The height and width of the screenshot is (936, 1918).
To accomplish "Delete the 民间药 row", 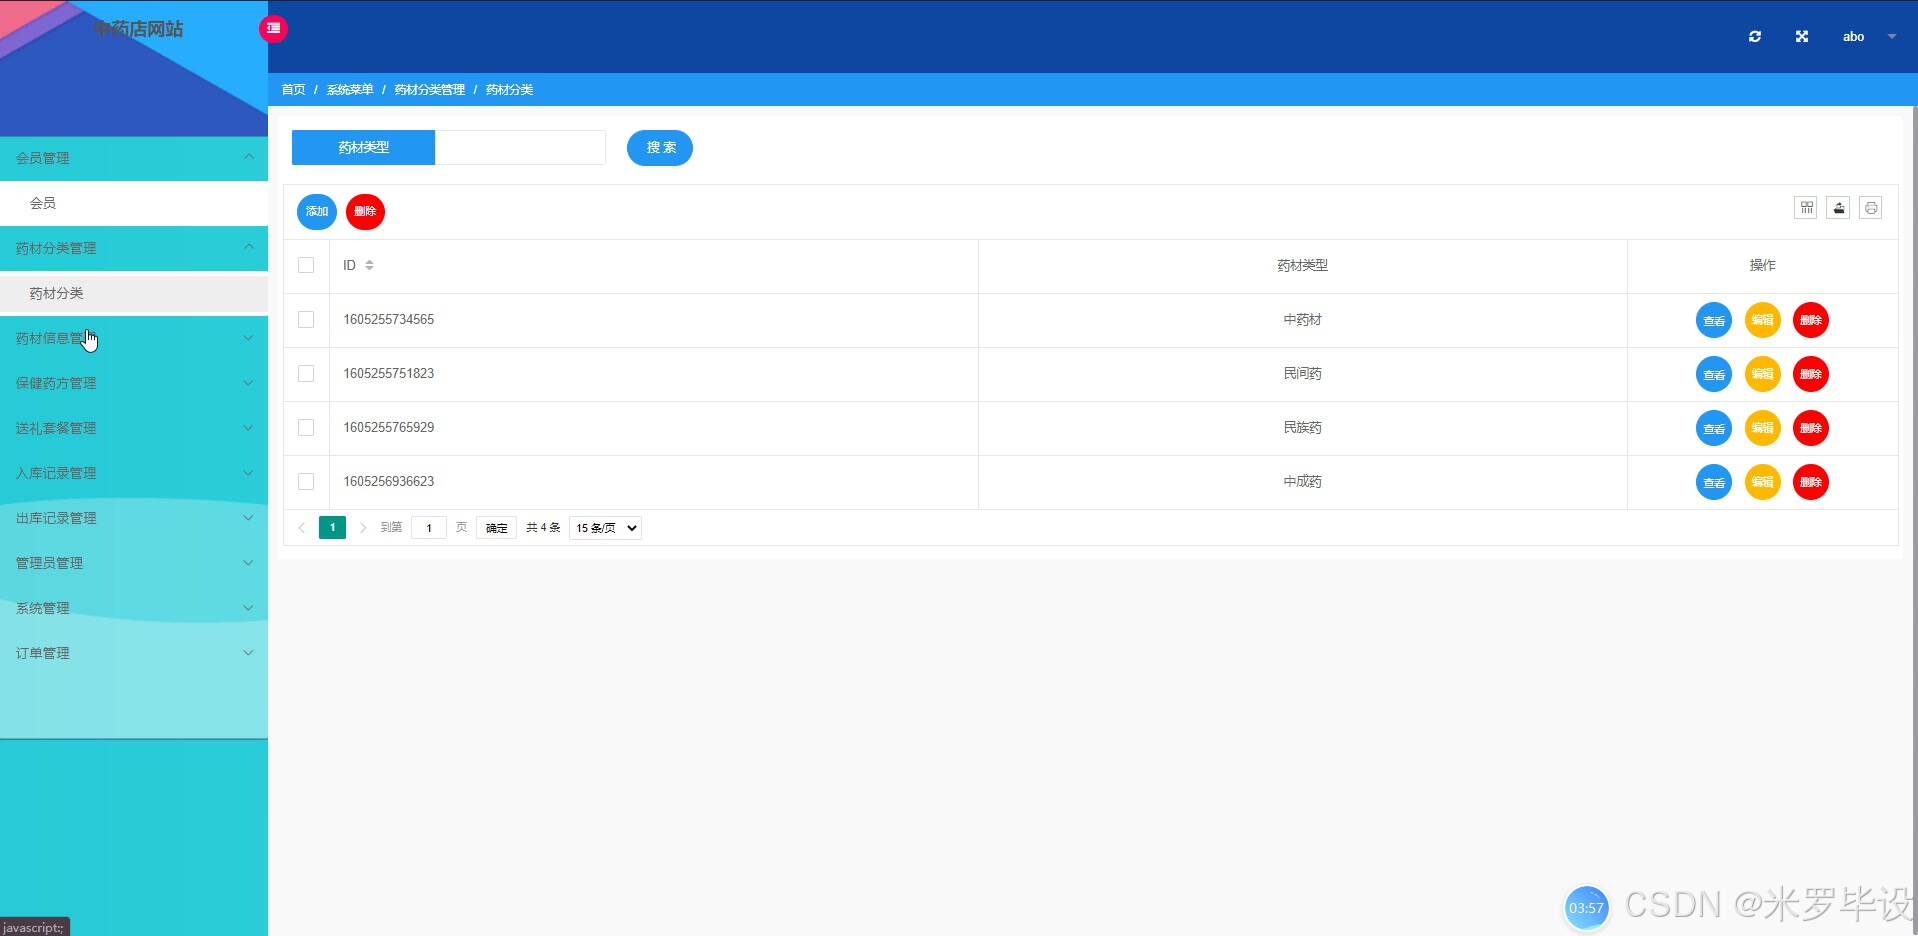I will pos(1811,374).
